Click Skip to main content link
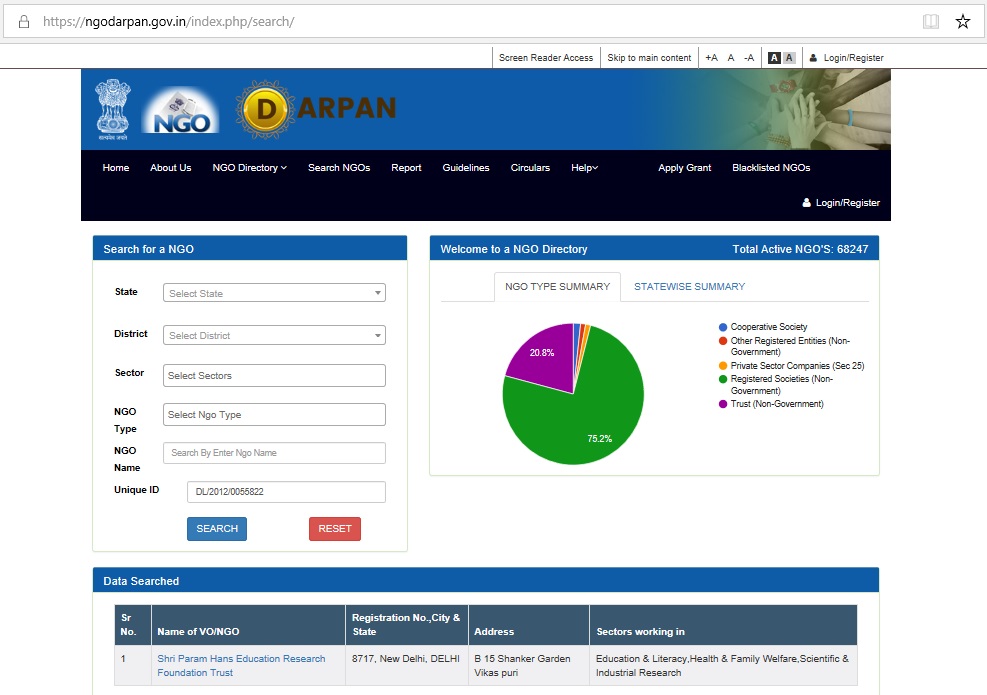This screenshot has height=695, width=987. [649, 58]
